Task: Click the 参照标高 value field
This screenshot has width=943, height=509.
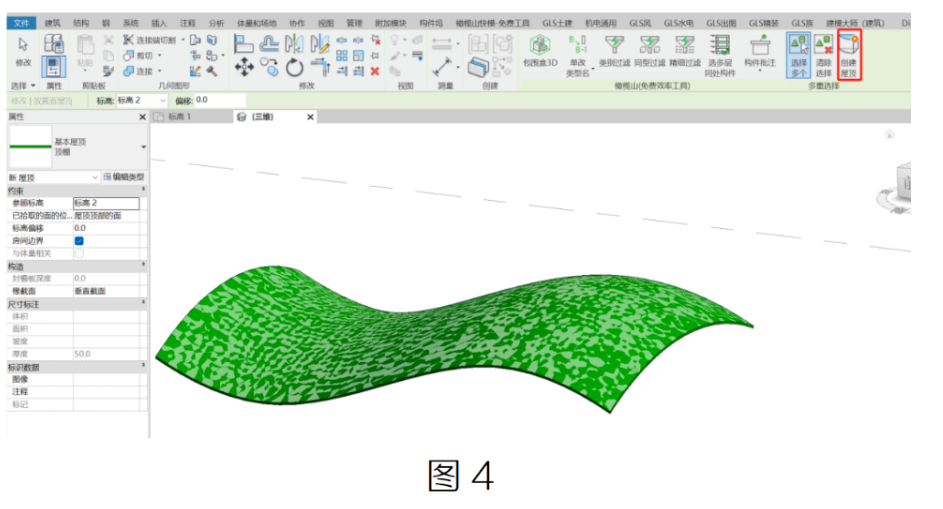Action: (106, 203)
